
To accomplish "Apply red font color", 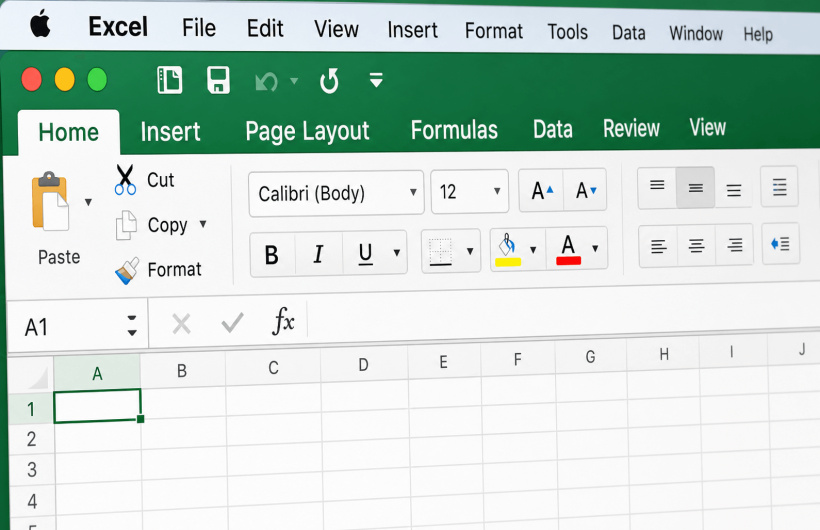I will [x=568, y=249].
